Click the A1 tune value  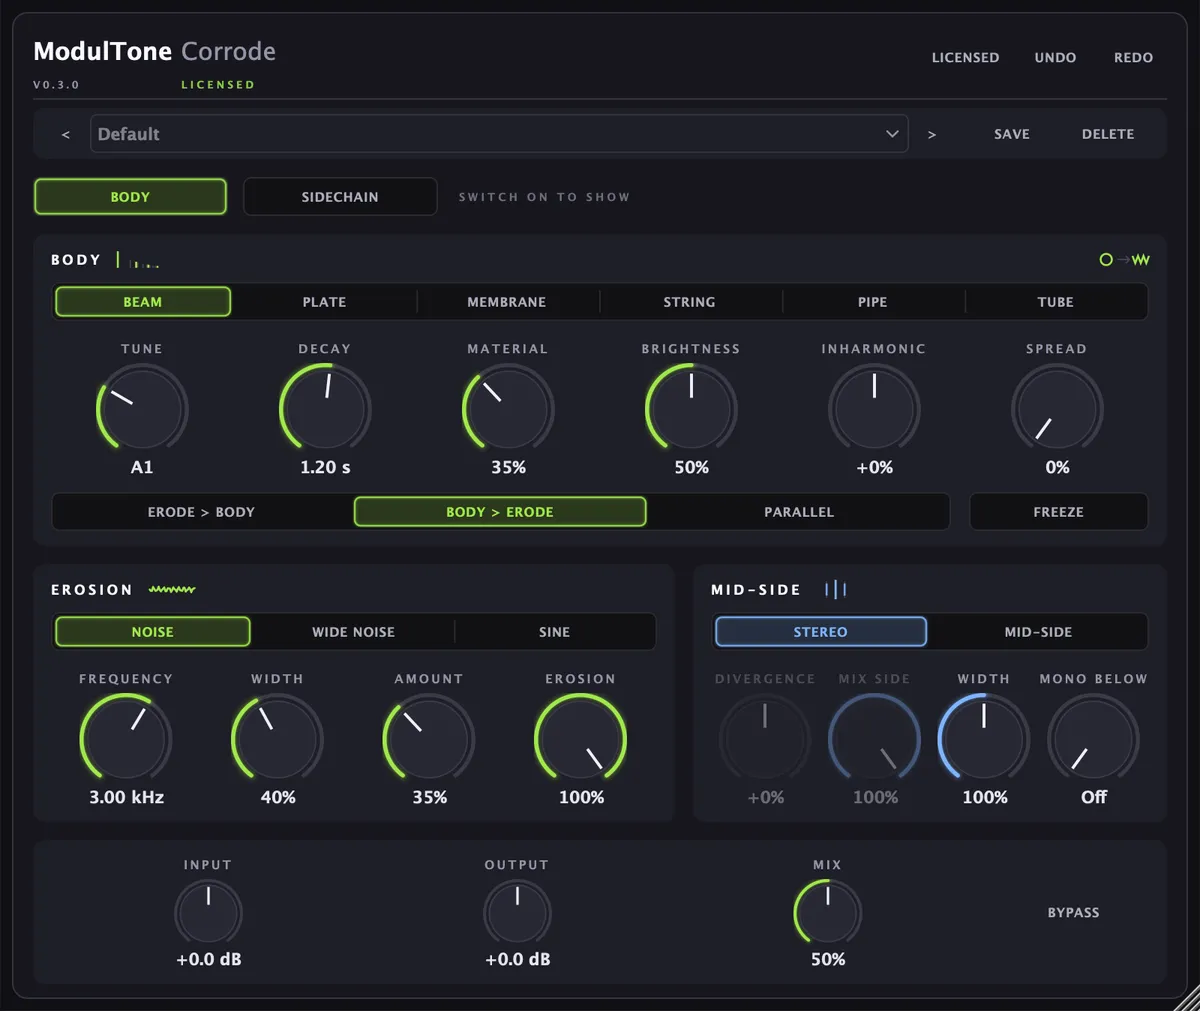click(142, 467)
